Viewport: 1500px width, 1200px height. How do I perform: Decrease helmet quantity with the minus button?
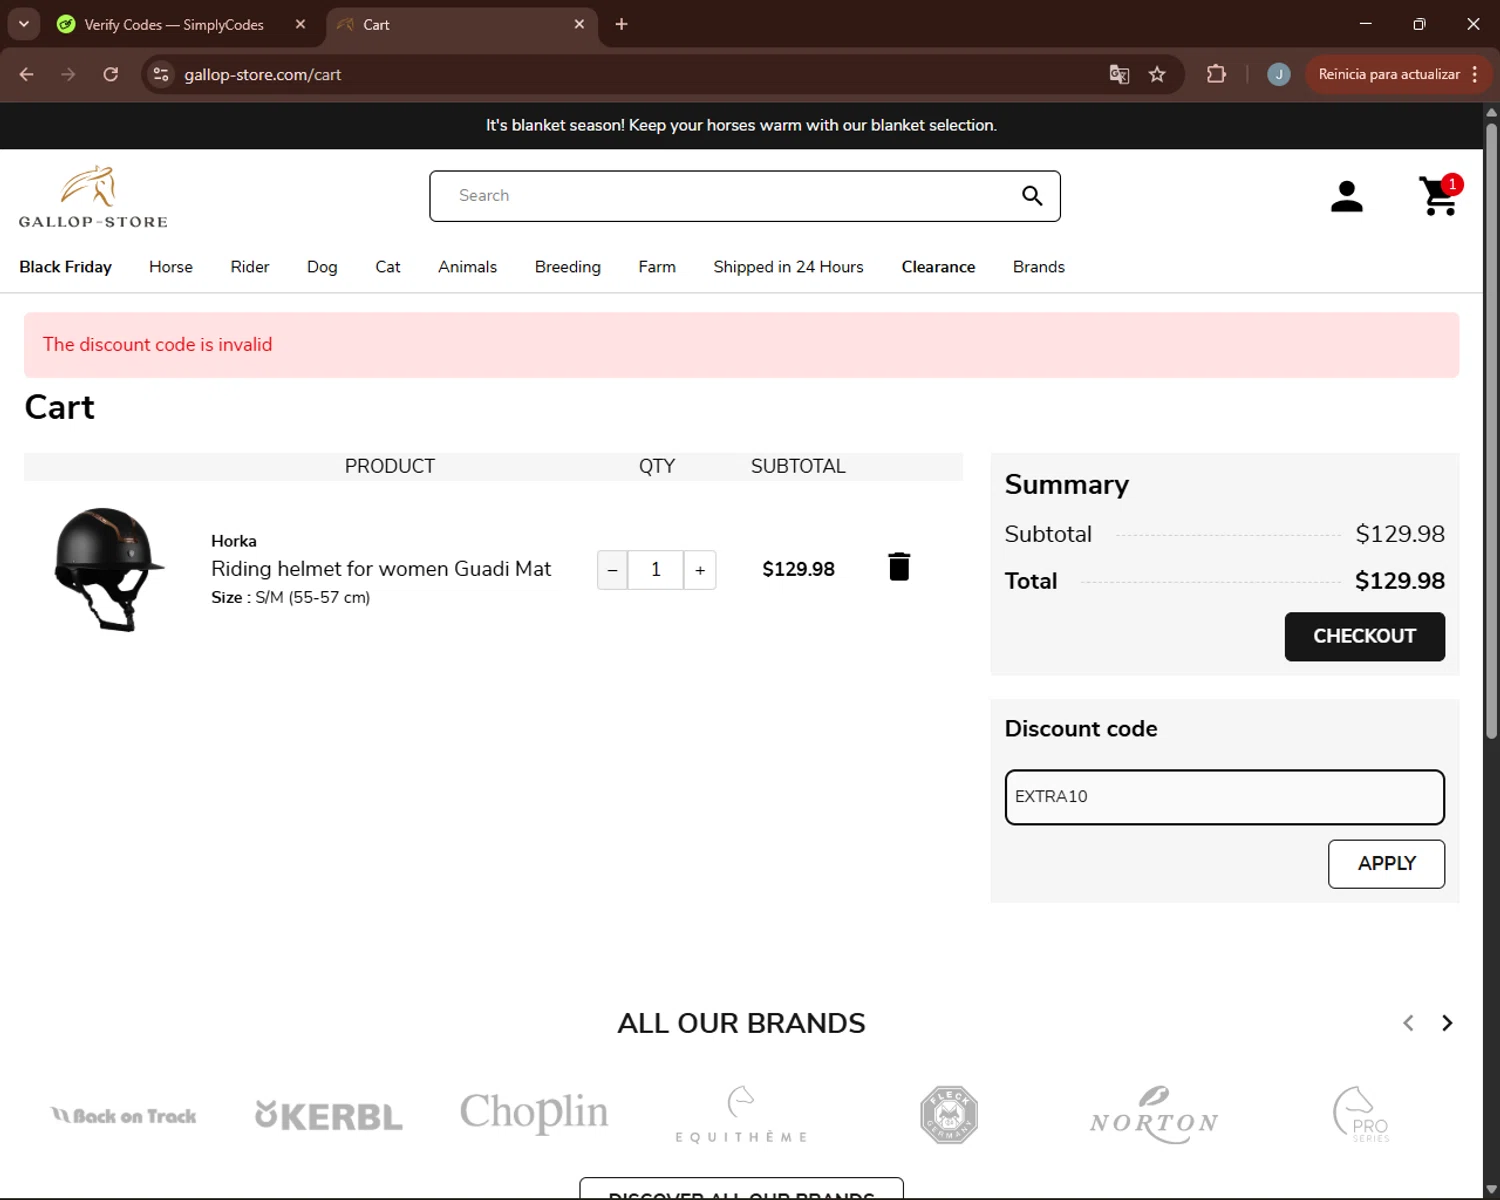pyautogui.click(x=613, y=570)
